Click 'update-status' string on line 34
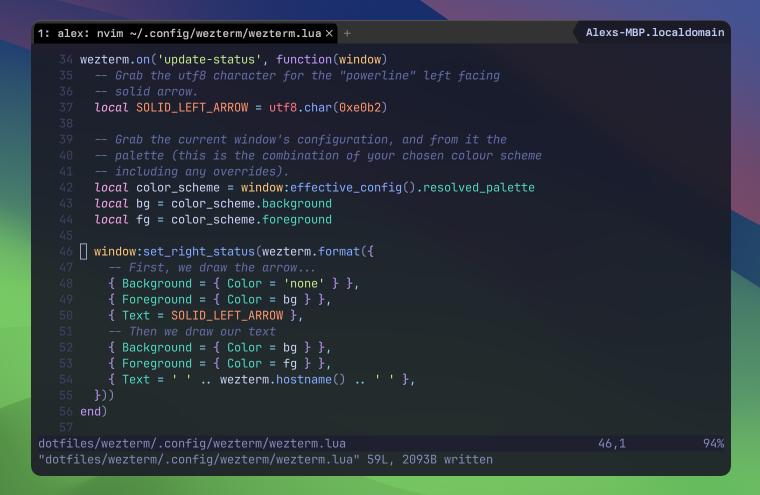This screenshot has height=495, width=760. pyautogui.click(x=209, y=60)
